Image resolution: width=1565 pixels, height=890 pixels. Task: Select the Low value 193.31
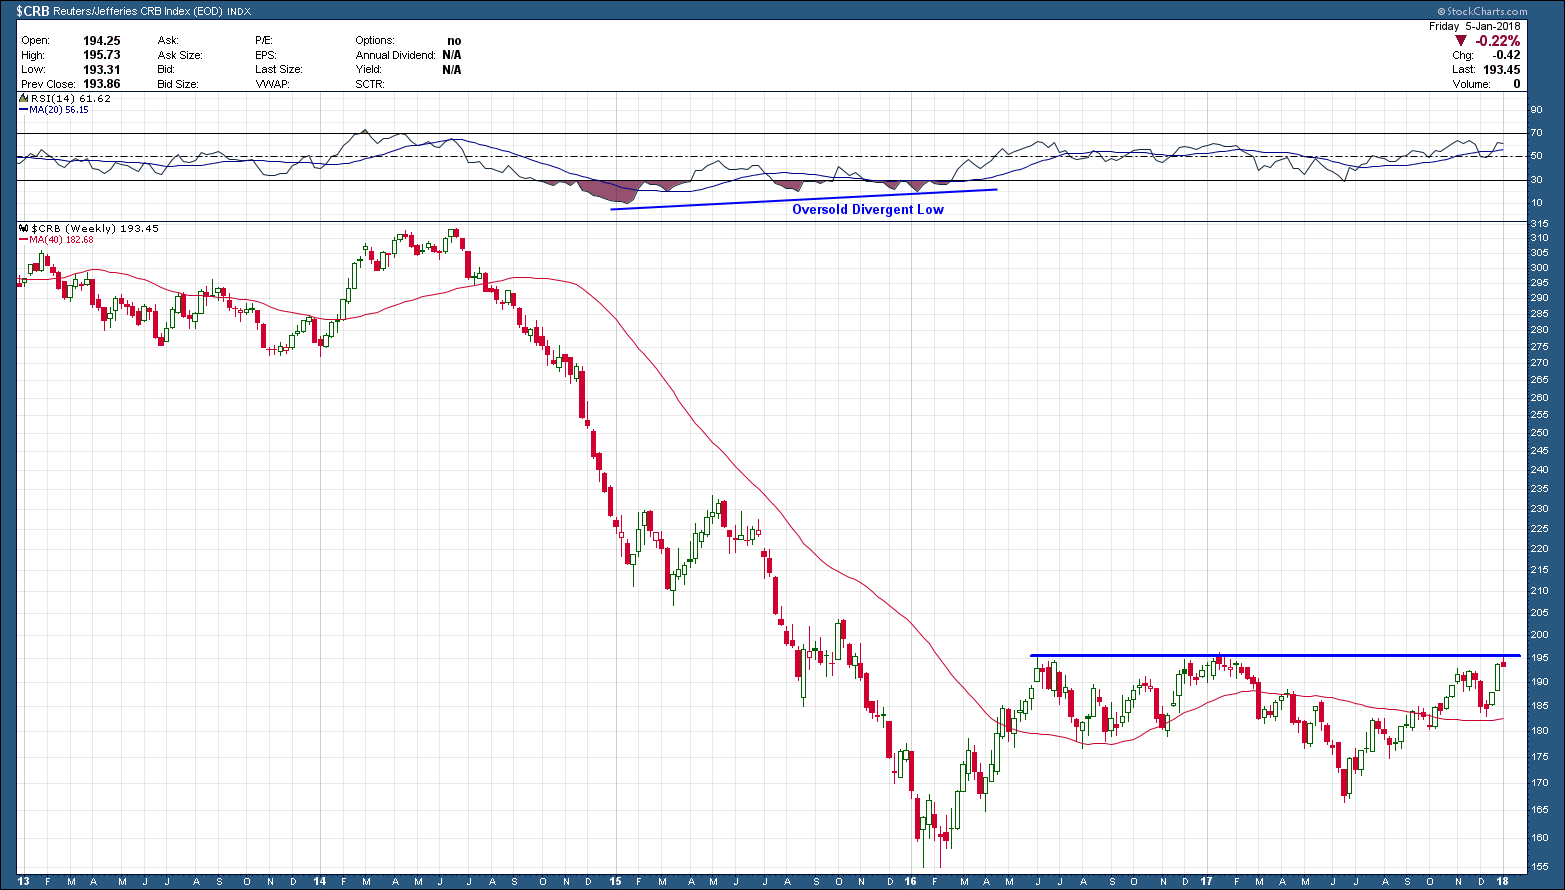(102, 70)
